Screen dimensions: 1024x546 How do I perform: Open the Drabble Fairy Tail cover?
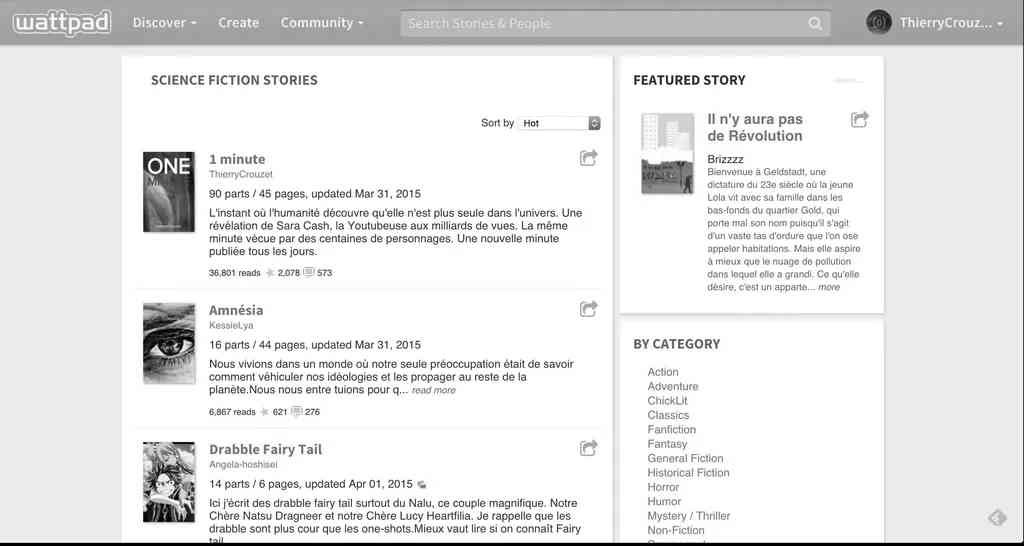coord(169,482)
